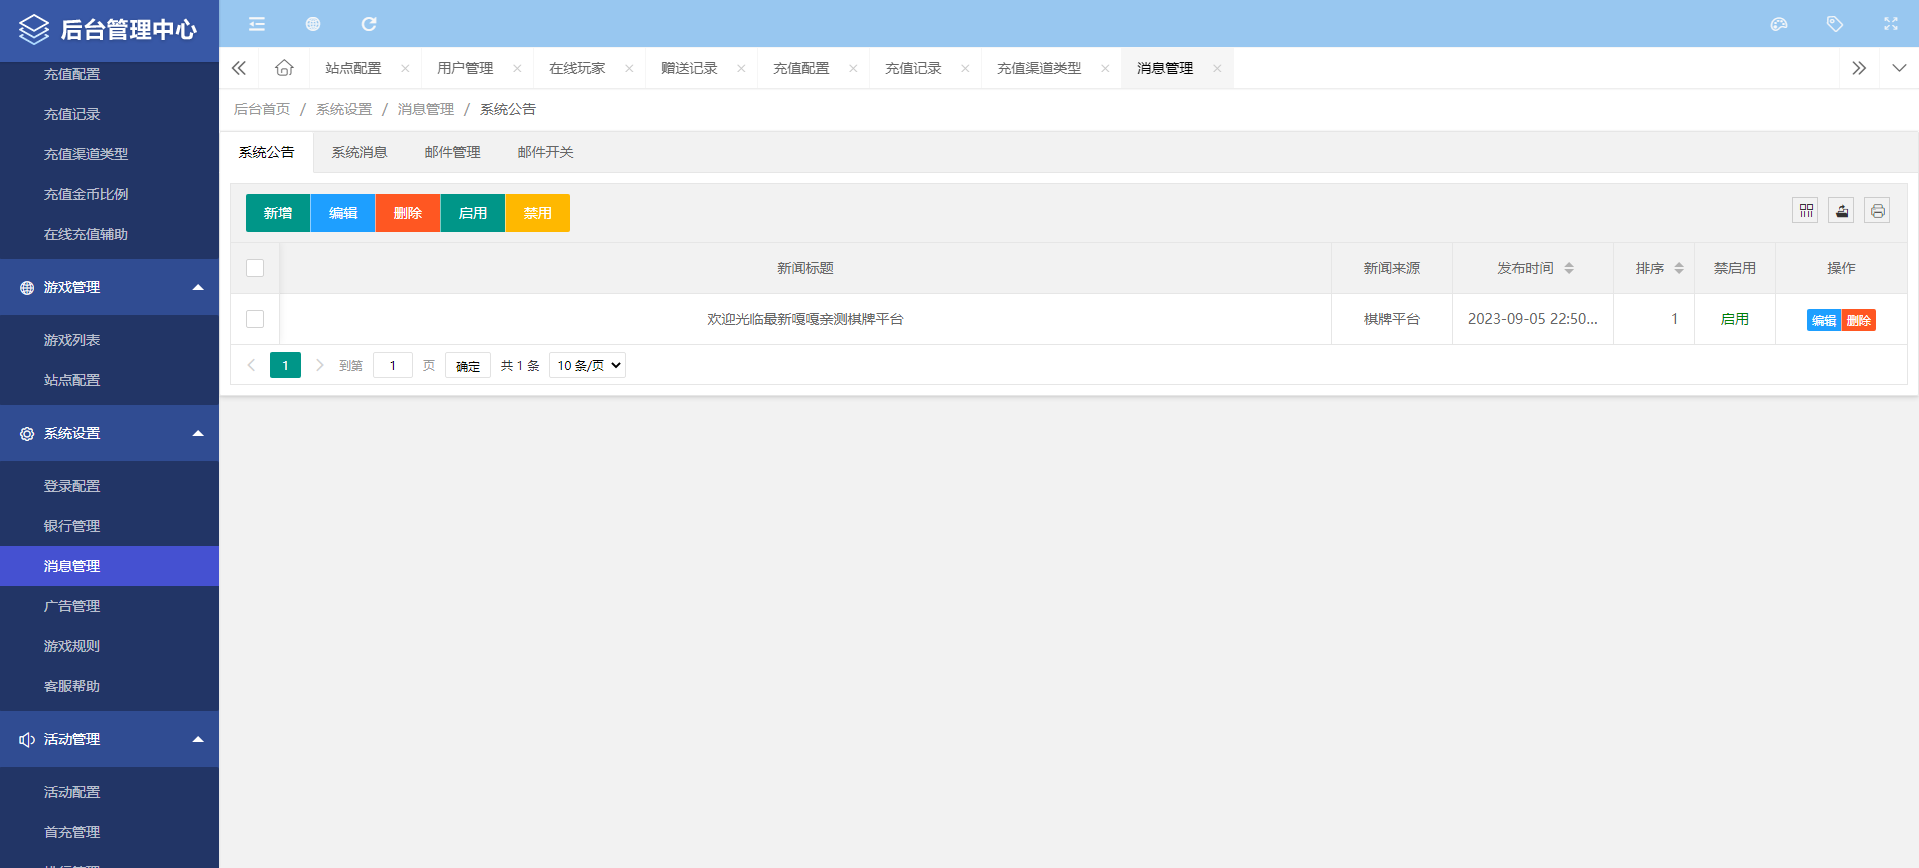
Task: Click the green 新增 button
Action: tap(278, 213)
